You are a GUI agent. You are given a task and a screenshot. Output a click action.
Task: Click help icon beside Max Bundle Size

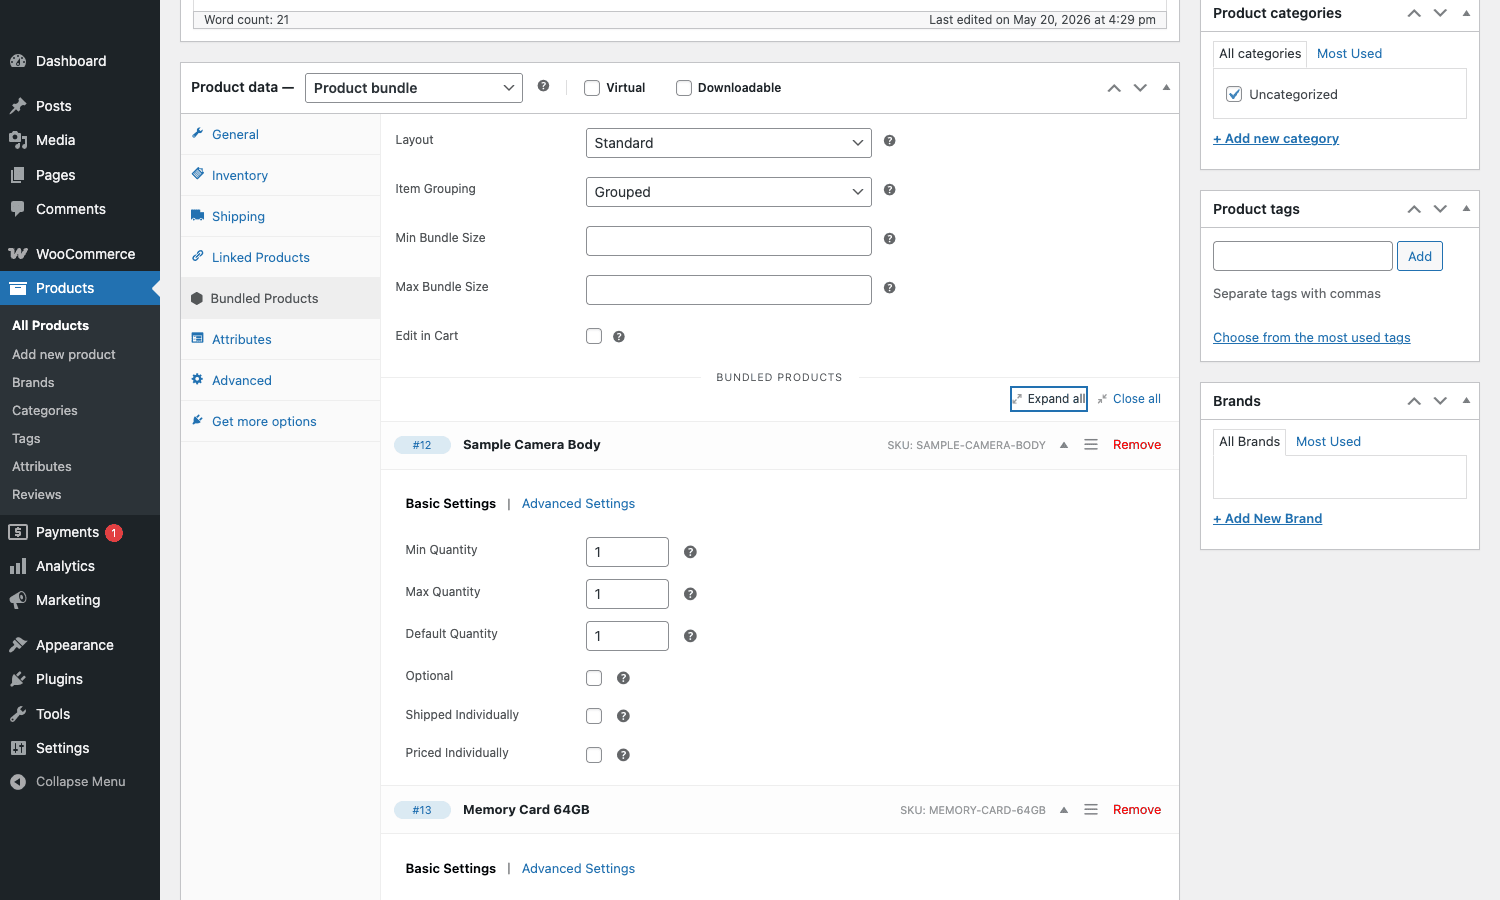click(x=889, y=288)
